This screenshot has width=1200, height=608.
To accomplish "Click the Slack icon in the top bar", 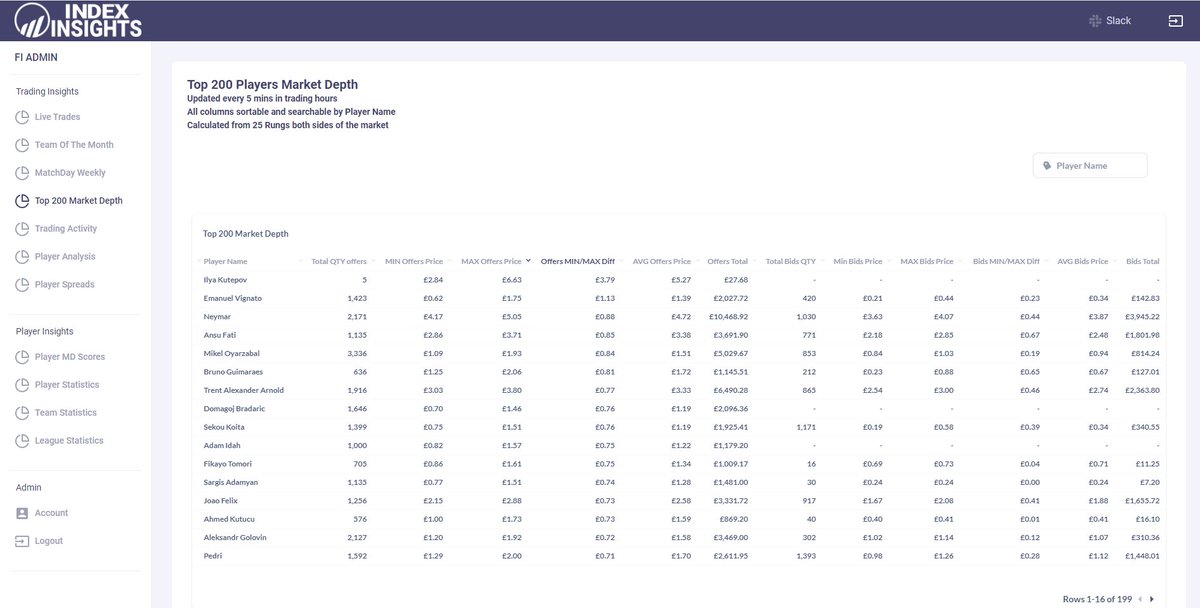I will point(1097,20).
